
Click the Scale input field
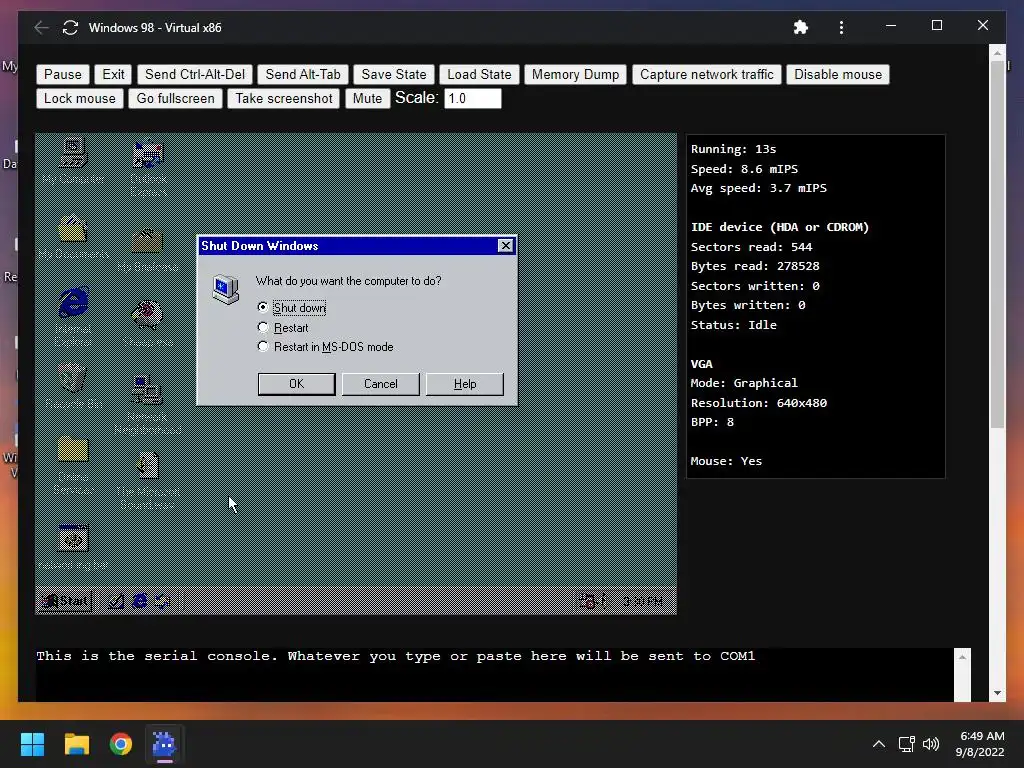point(473,99)
